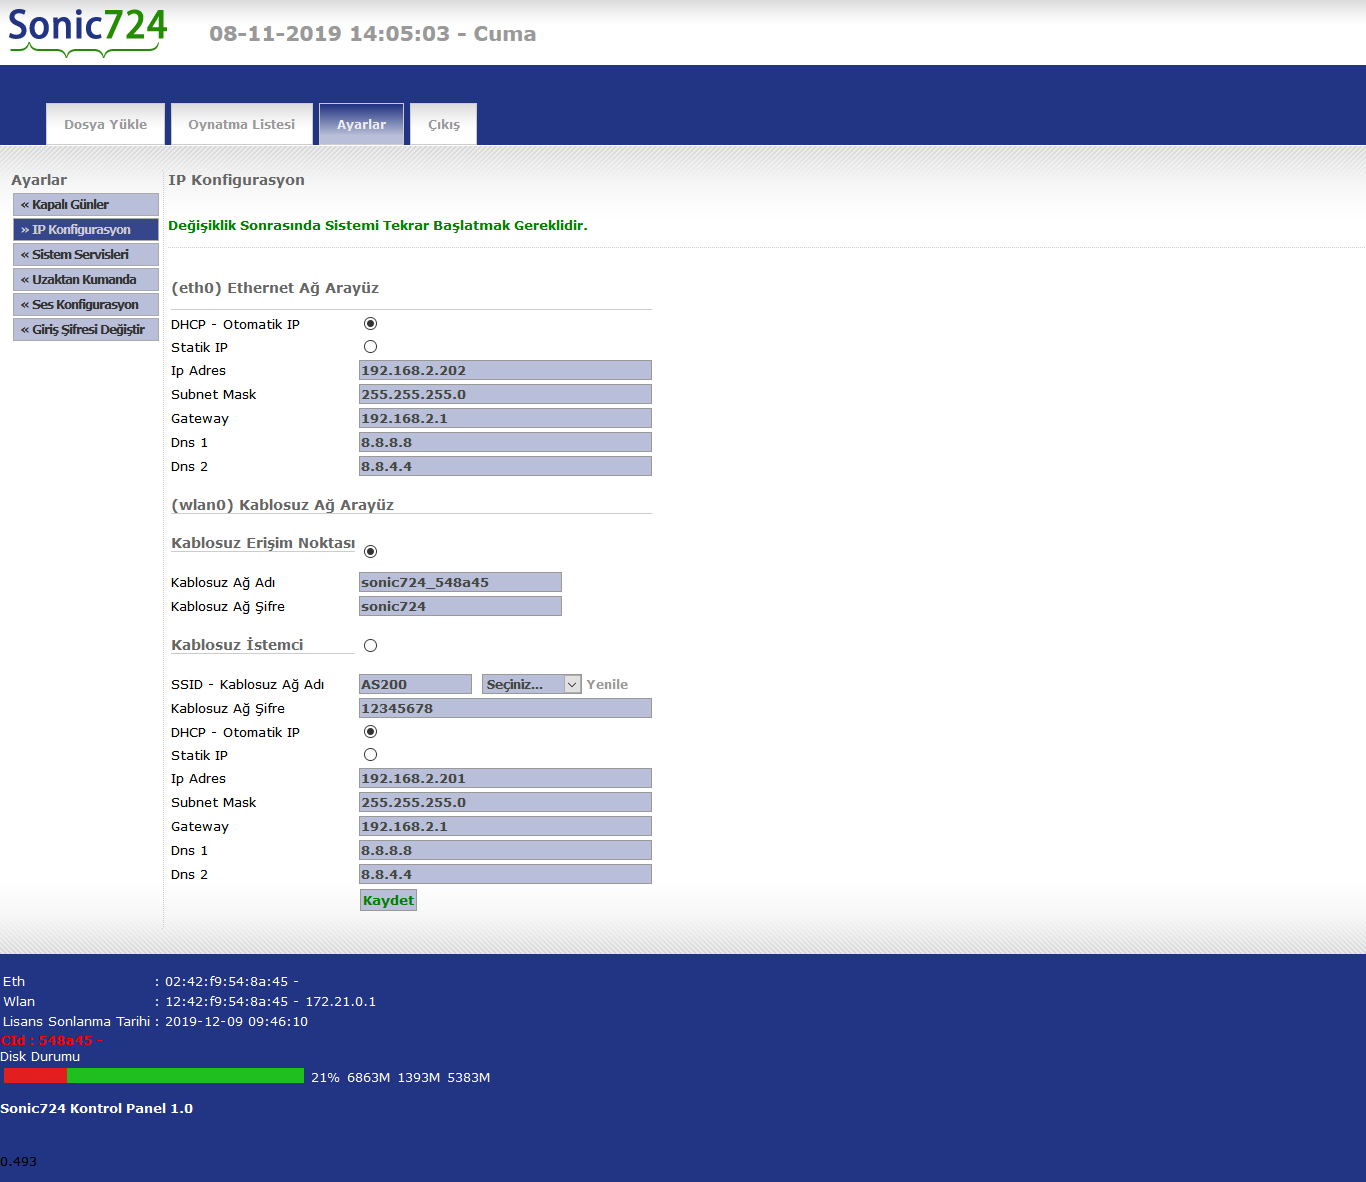Enable Kablosuz İstemci mode
Viewport: 1366px width, 1182px height.
(x=370, y=645)
